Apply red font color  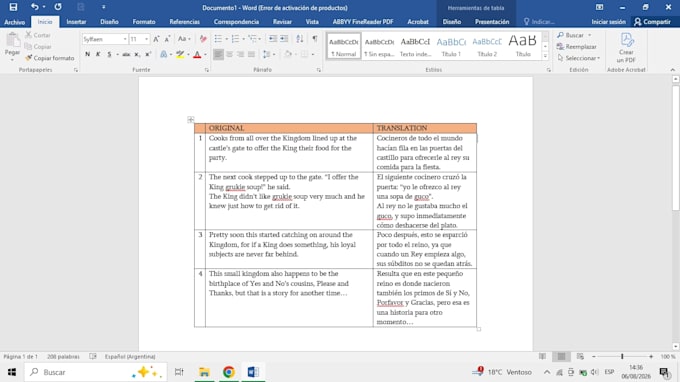coord(197,54)
